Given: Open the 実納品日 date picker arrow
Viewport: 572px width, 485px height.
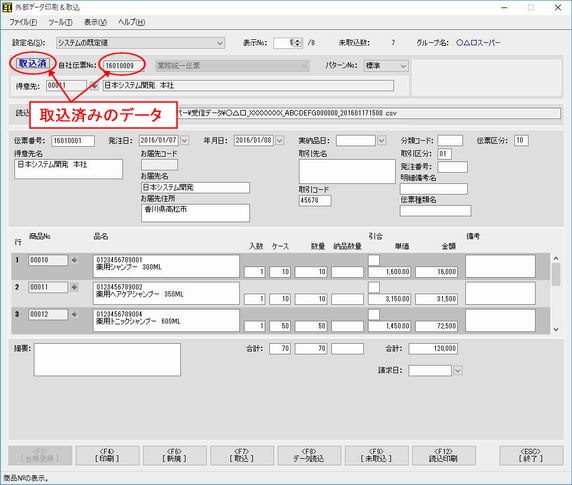Looking at the screenshot, I should tap(381, 140).
